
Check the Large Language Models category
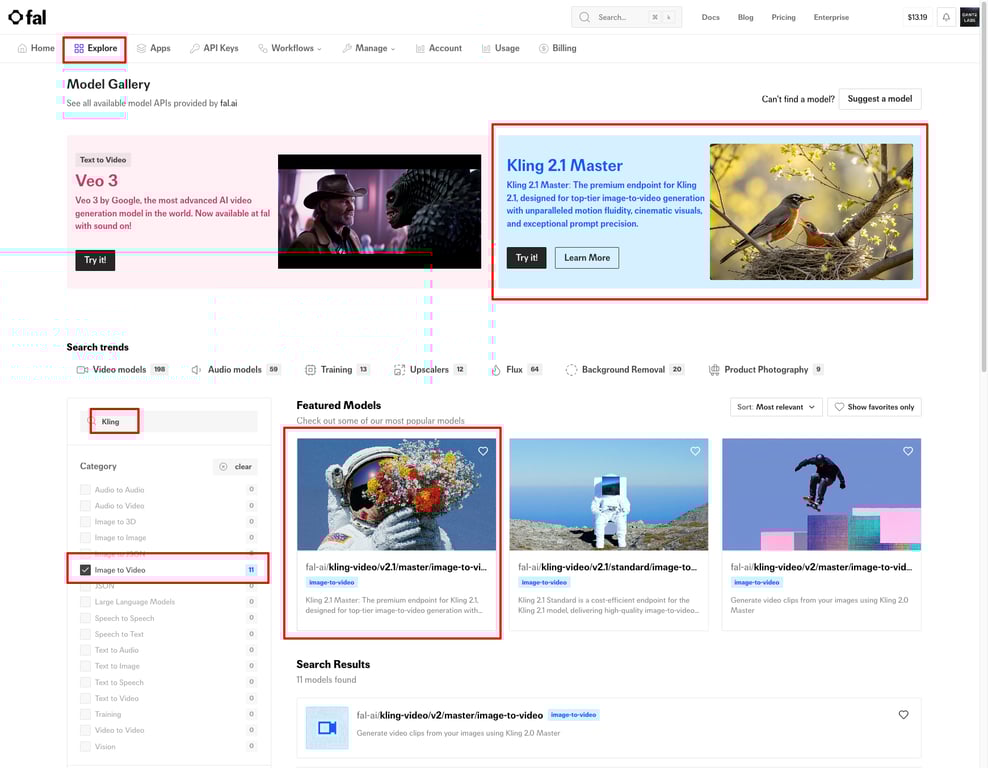tap(86, 602)
